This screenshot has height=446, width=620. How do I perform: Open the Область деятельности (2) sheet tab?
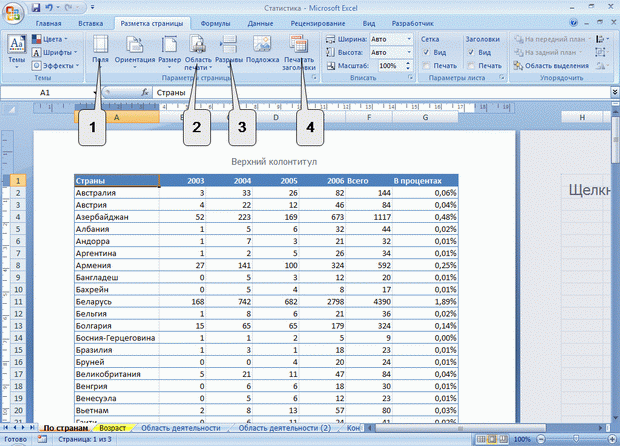tap(284, 428)
